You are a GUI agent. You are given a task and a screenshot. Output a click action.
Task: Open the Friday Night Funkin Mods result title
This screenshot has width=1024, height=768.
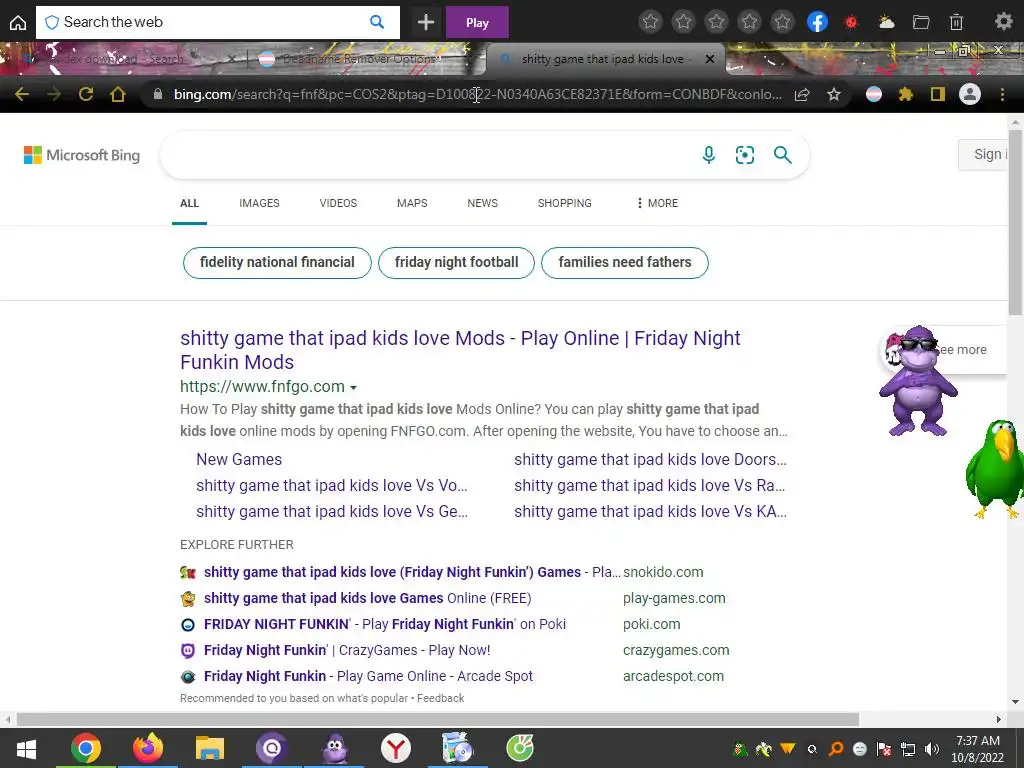point(460,350)
